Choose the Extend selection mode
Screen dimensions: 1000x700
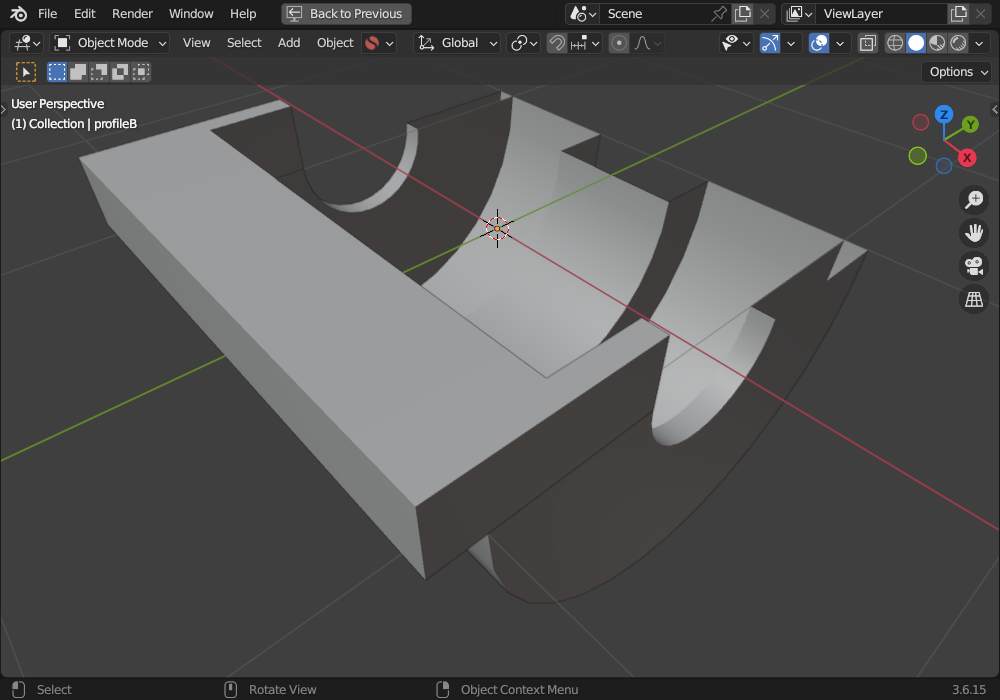[x=78, y=72]
